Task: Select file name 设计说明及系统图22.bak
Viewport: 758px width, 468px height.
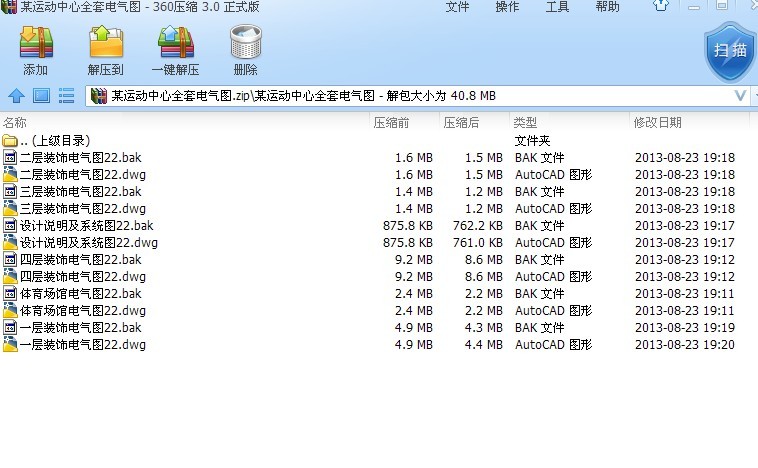Action: (x=87, y=226)
